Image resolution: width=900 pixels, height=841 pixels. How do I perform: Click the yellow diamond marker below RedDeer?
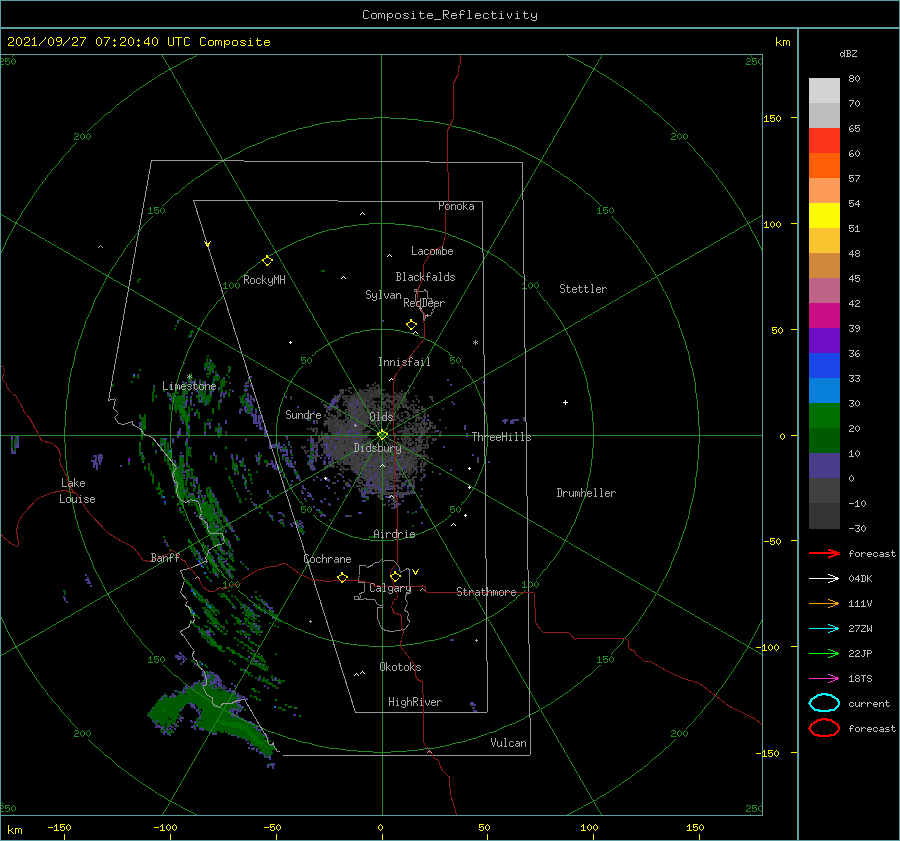(x=412, y=325)
